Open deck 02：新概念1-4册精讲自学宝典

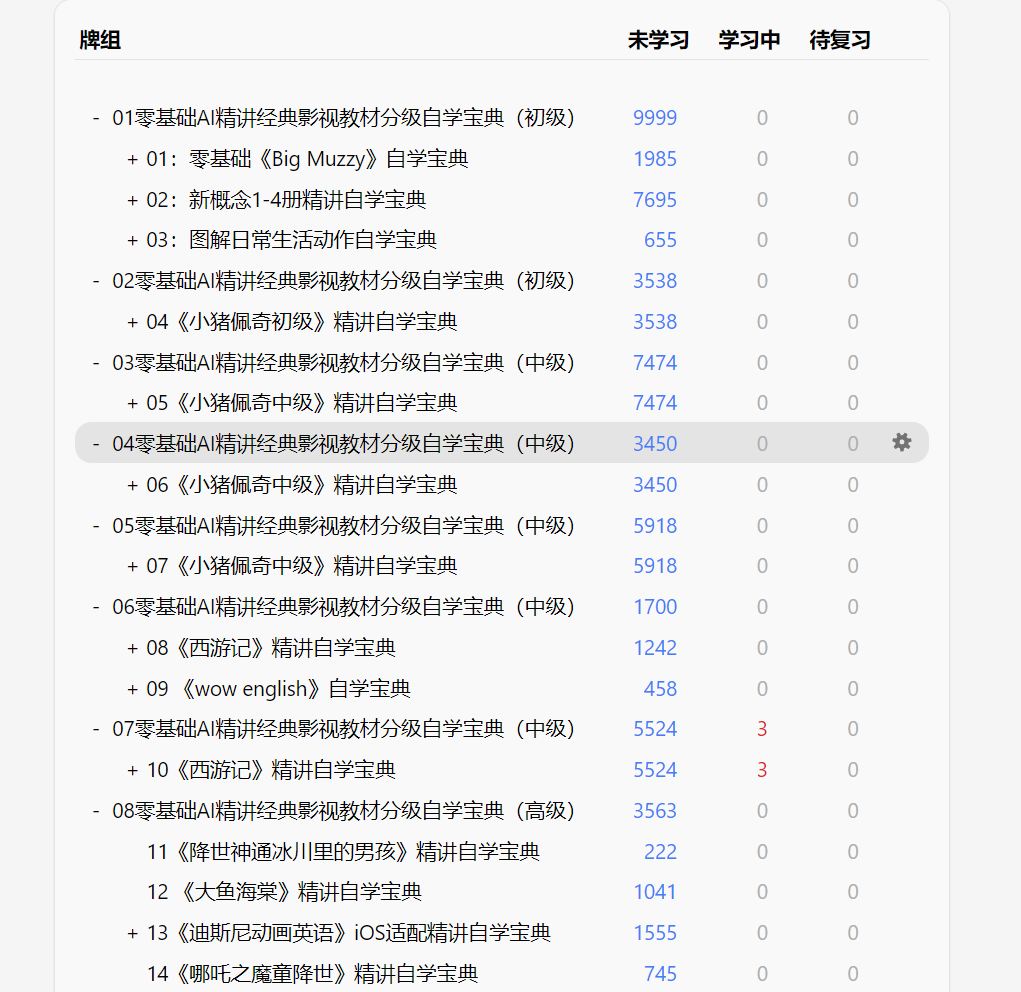[286, 200]
